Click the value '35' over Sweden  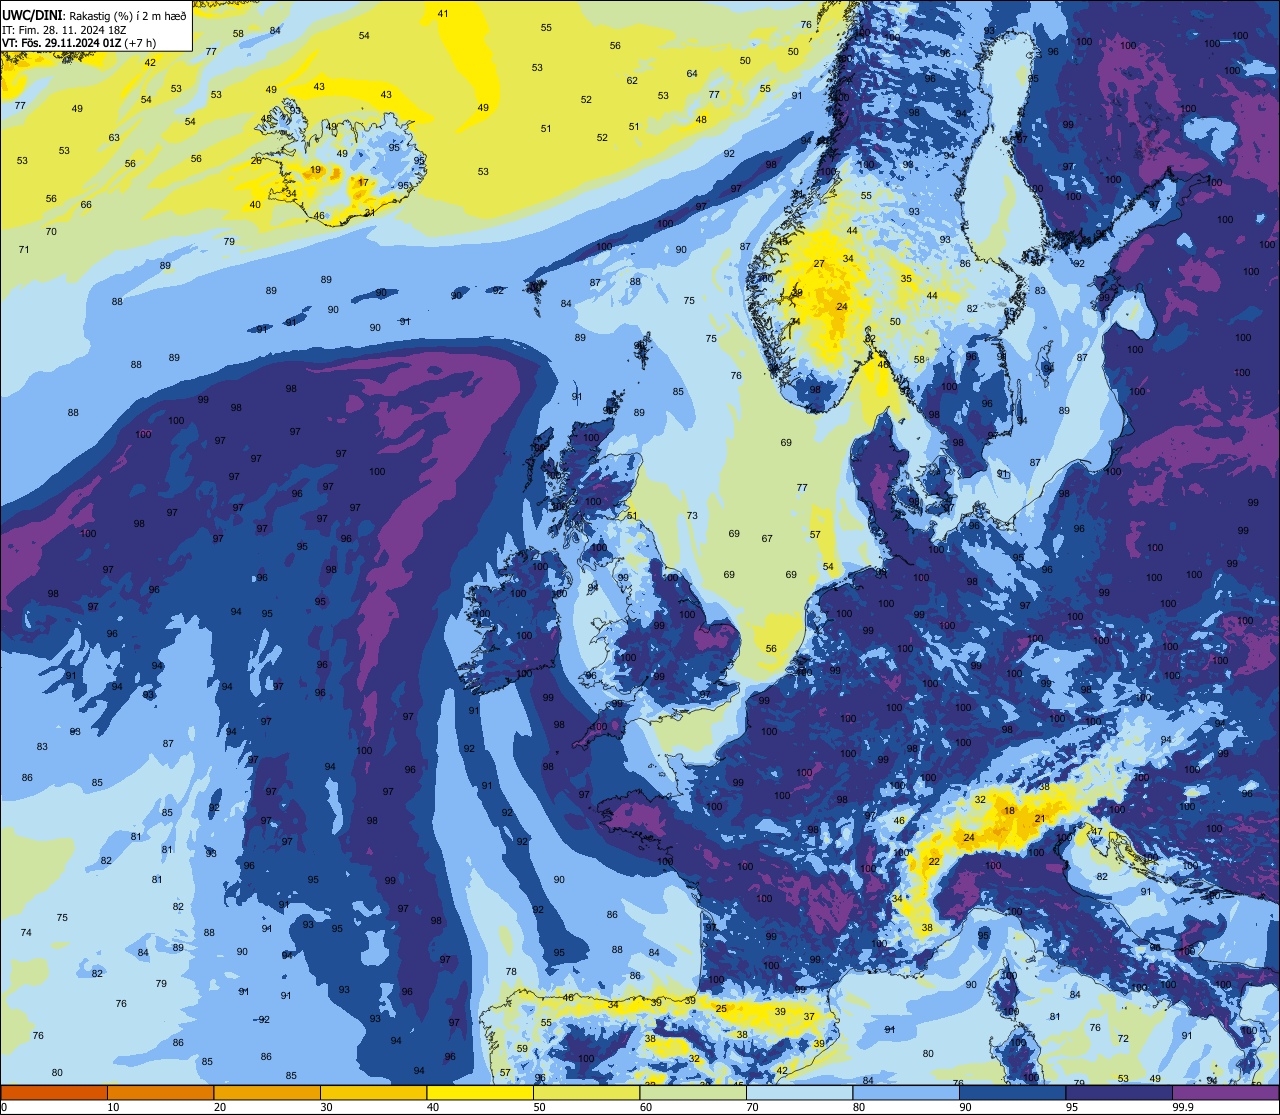(906, 279)
